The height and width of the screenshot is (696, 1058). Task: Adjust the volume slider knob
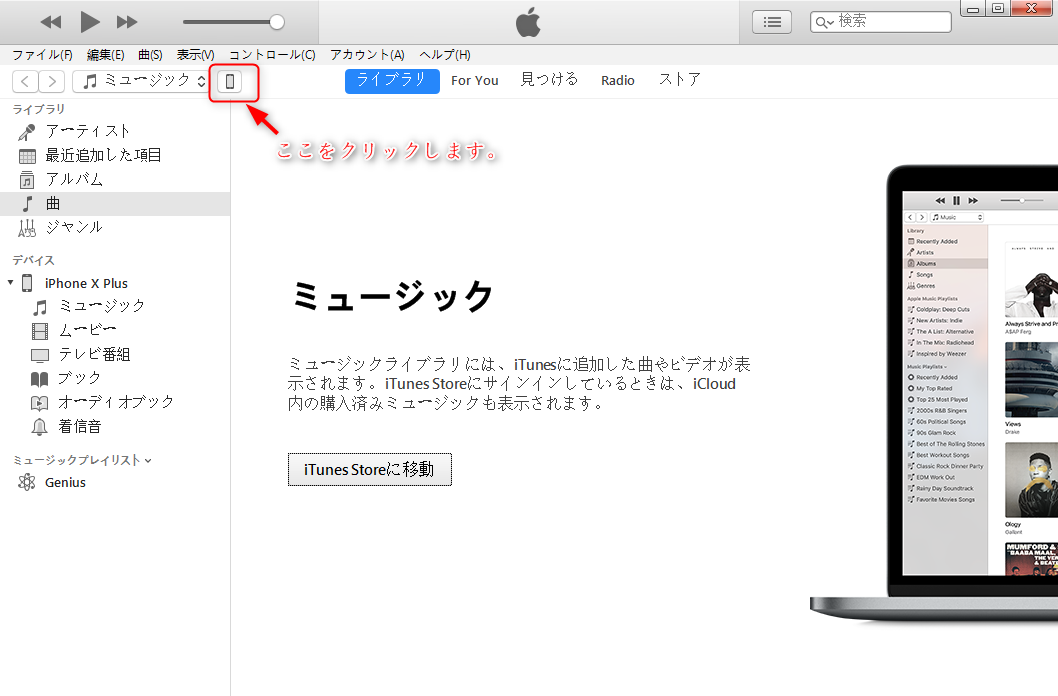277,22
